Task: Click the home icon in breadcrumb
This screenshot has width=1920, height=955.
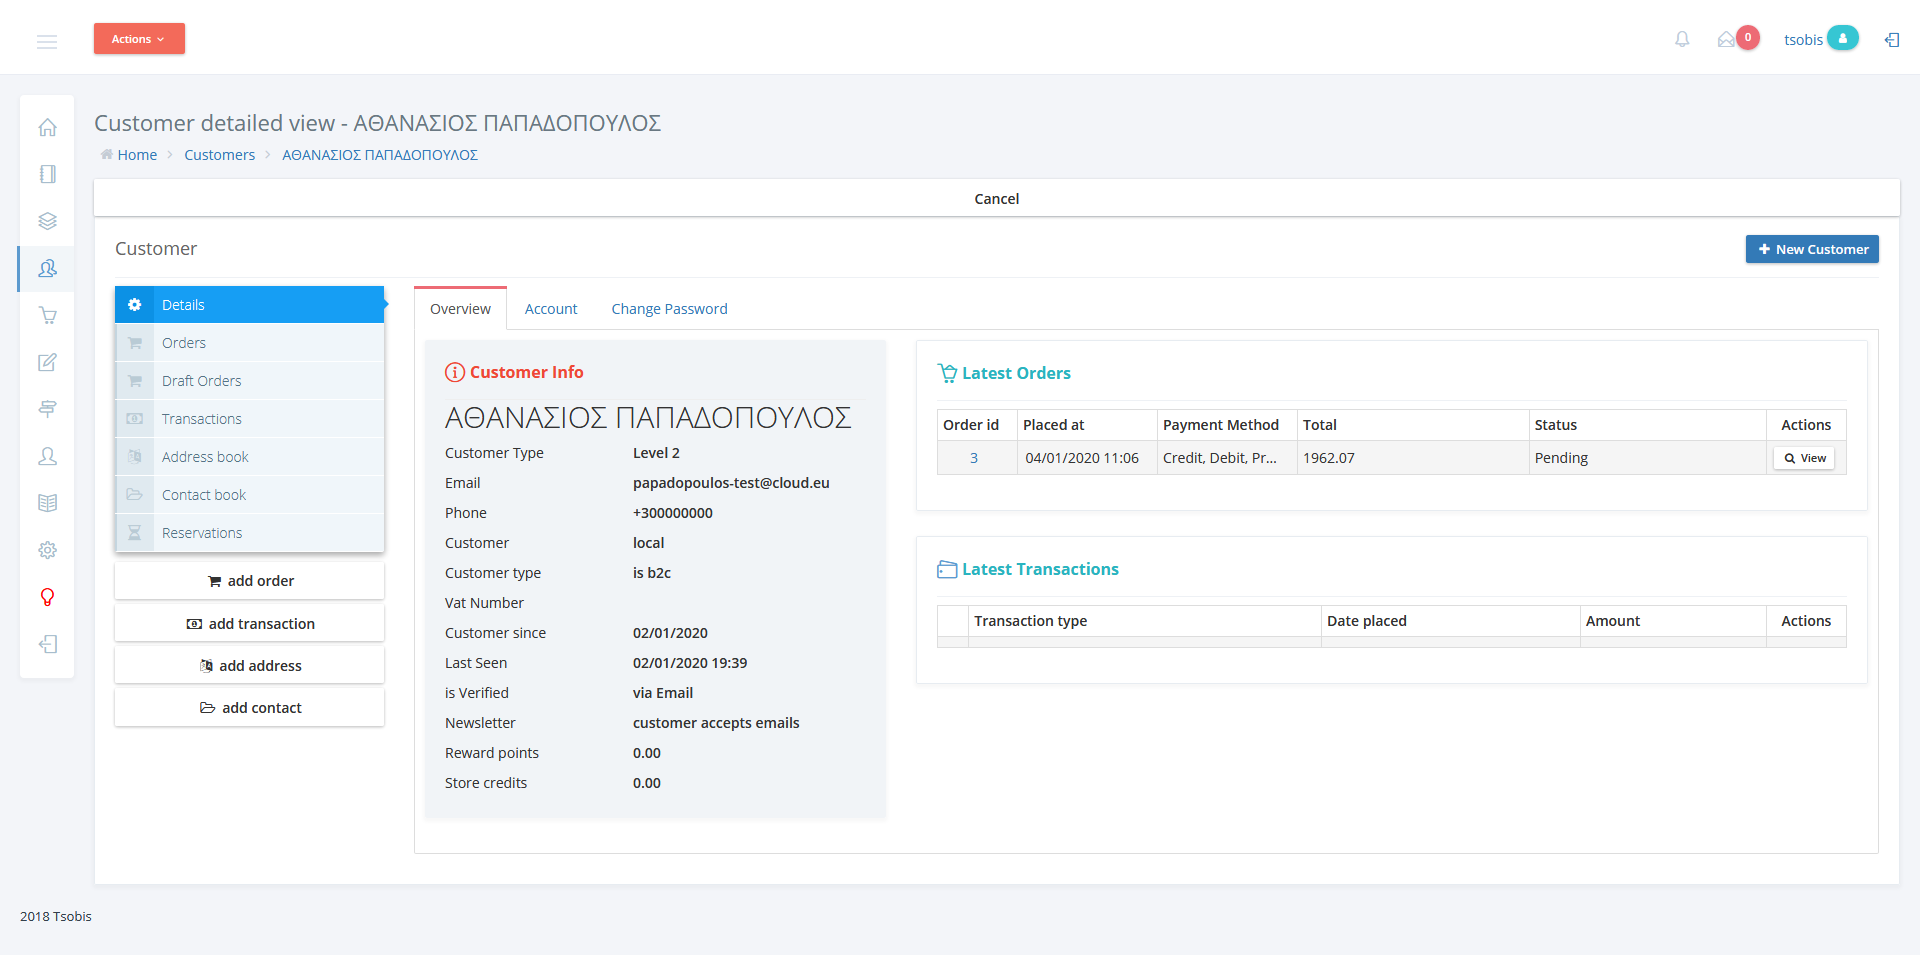Action: (106, 154)
